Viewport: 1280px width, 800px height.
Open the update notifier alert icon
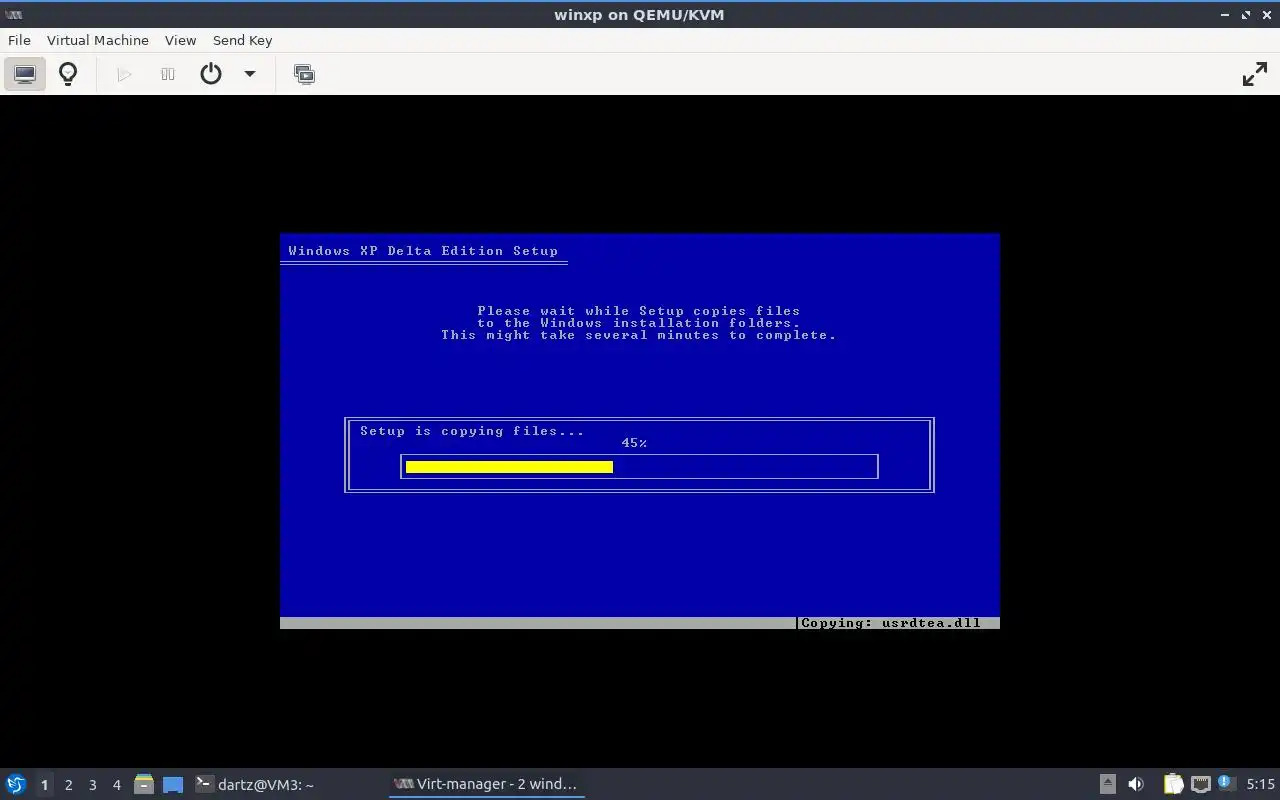[x=1226, y=783]
